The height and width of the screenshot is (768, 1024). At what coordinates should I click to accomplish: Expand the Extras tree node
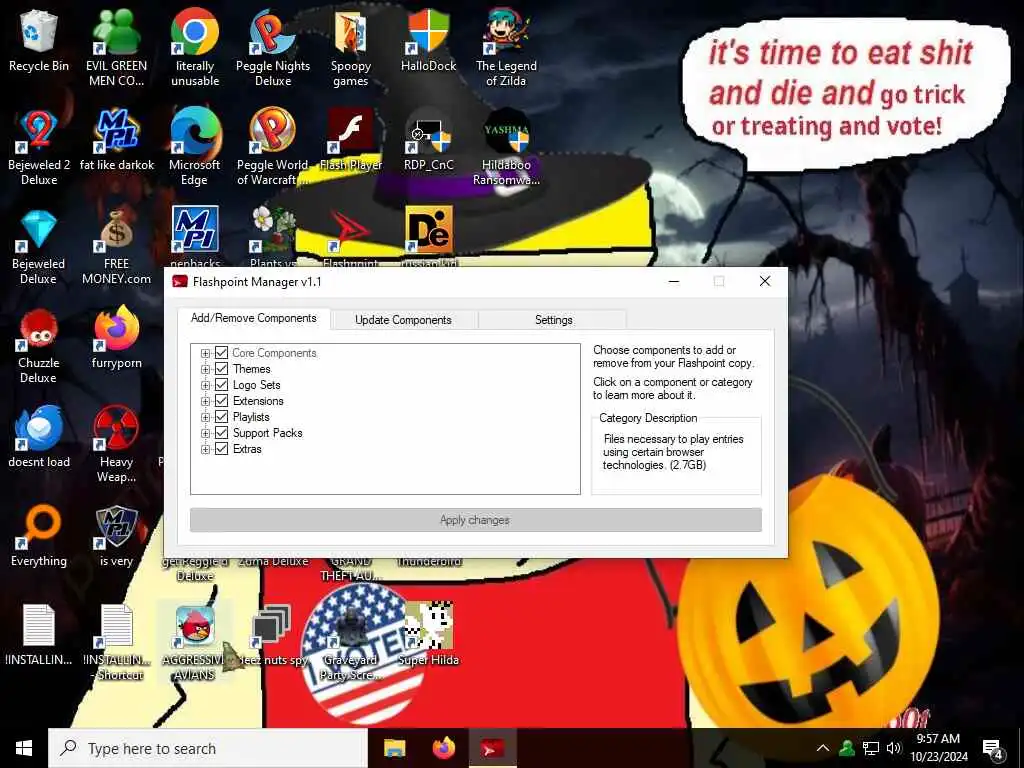tap(205, 449)
